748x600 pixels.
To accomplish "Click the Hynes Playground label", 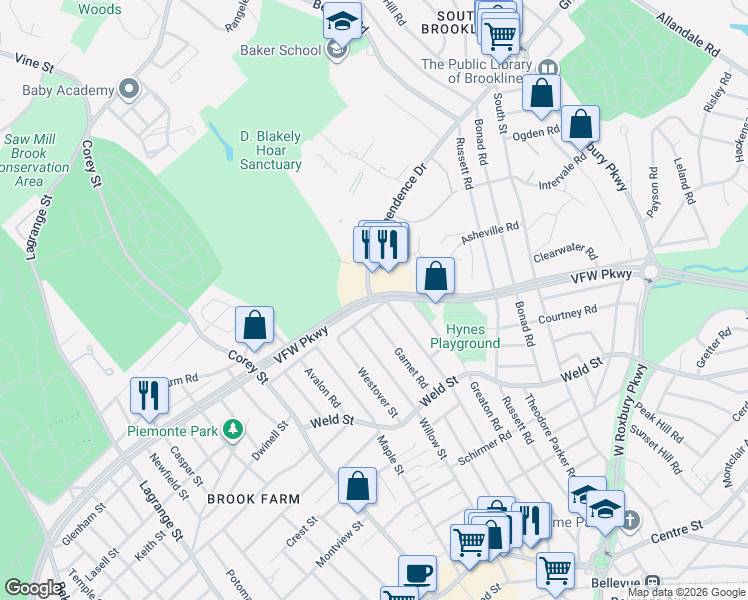I will 465,336.
